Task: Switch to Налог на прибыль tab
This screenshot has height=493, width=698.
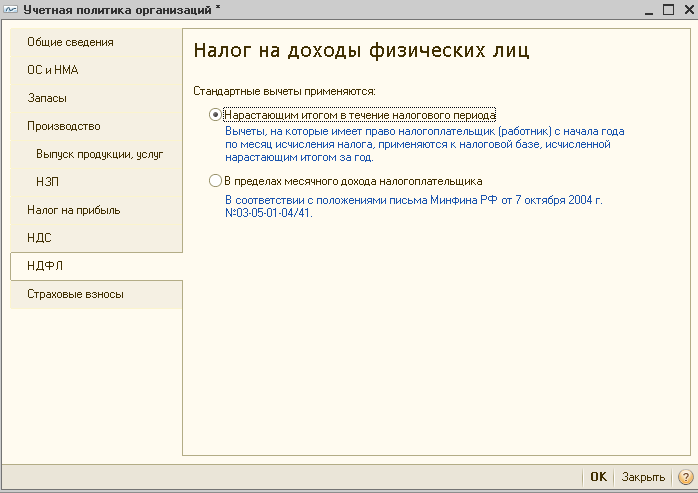Action: [x=96, y=210]
